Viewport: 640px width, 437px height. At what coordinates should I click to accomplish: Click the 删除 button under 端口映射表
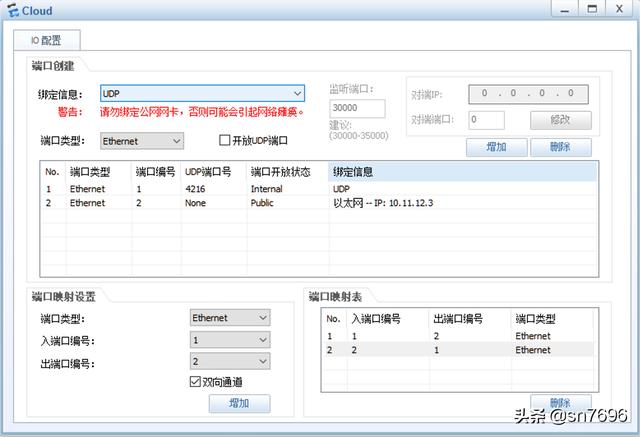(x=560, y=402)
